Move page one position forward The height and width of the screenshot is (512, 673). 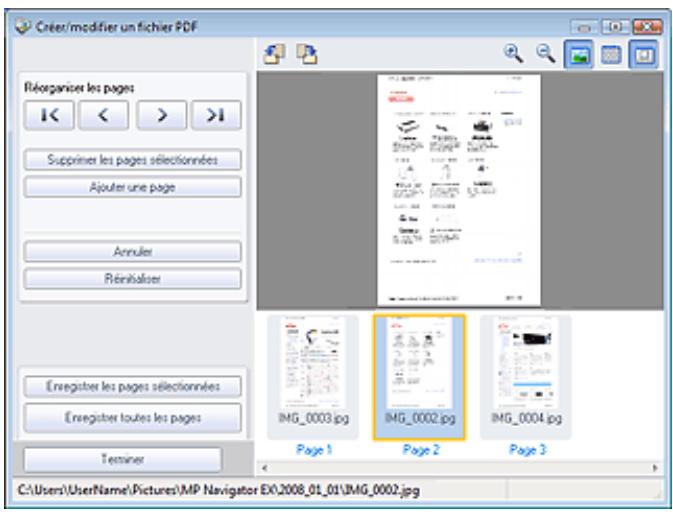161,115
